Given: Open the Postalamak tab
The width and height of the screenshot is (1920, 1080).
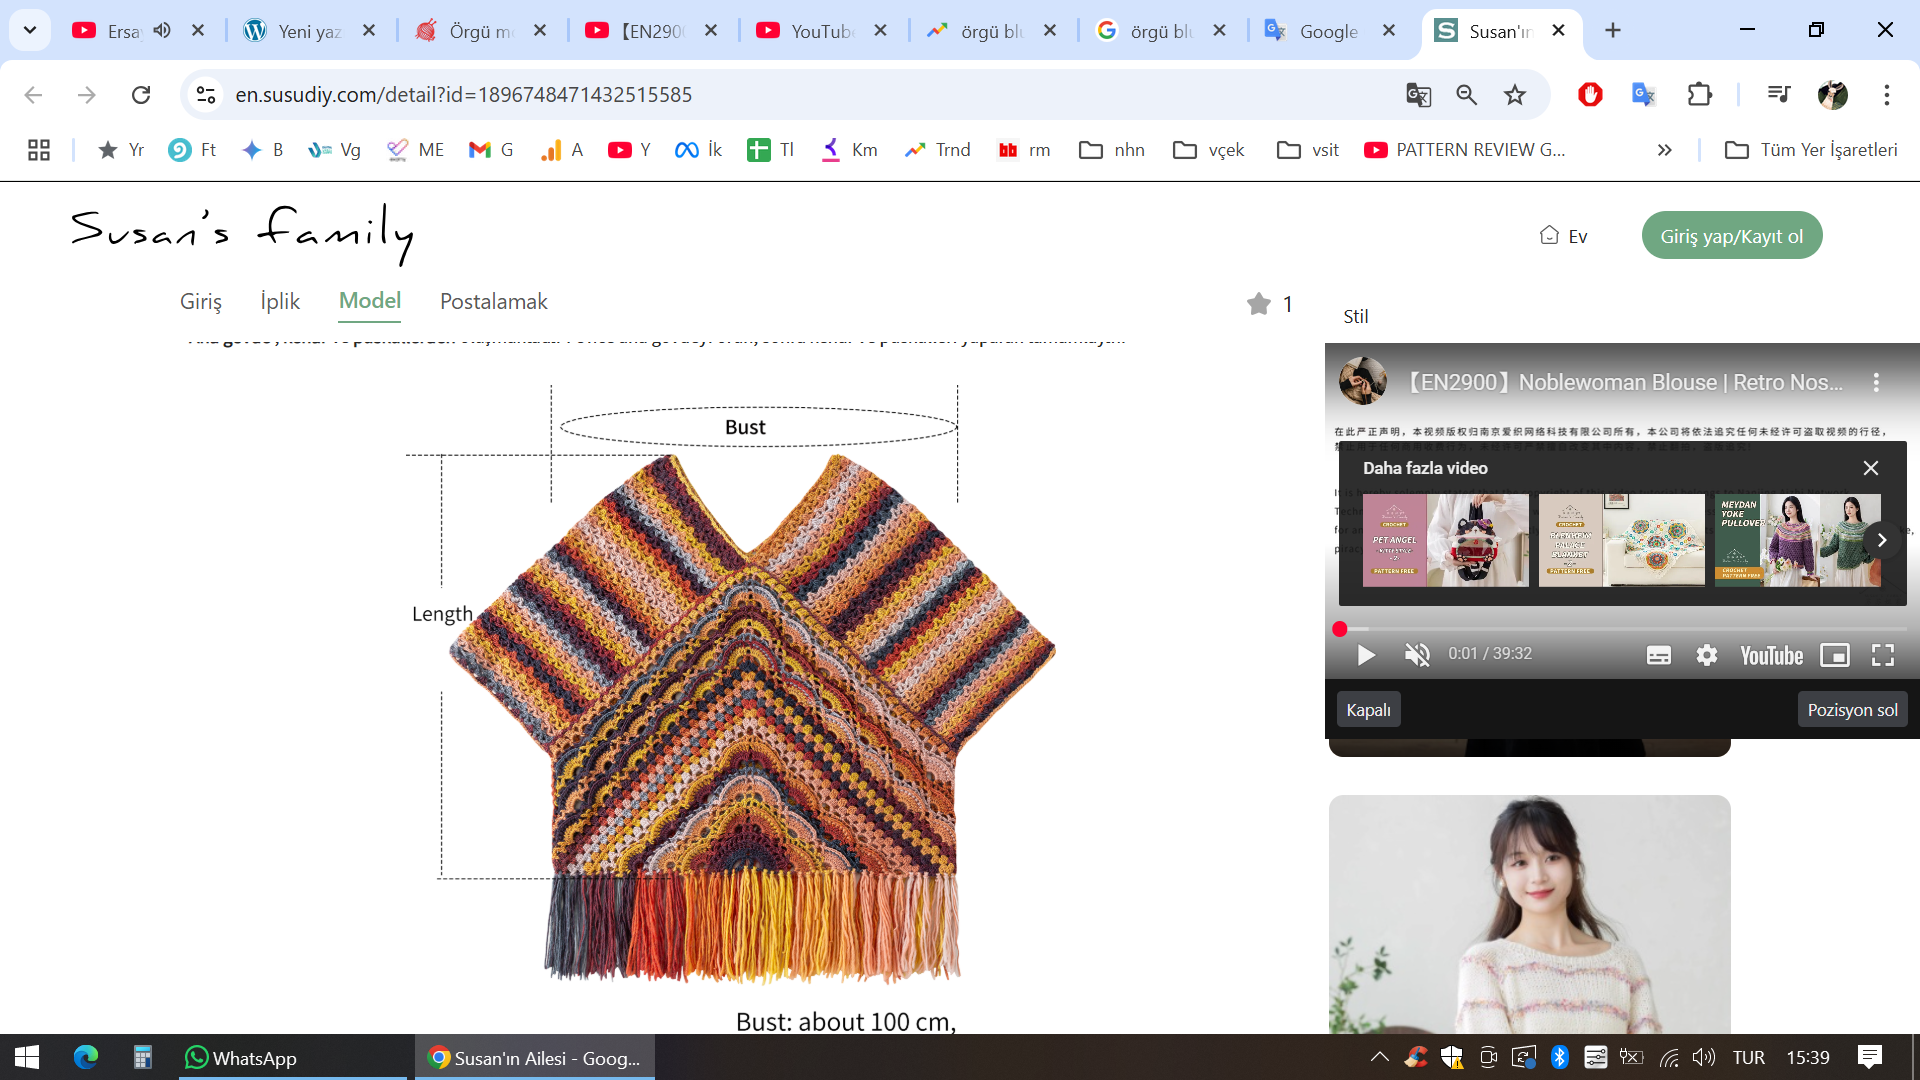Looking at the screenshot, I should (x=493, y=301).
